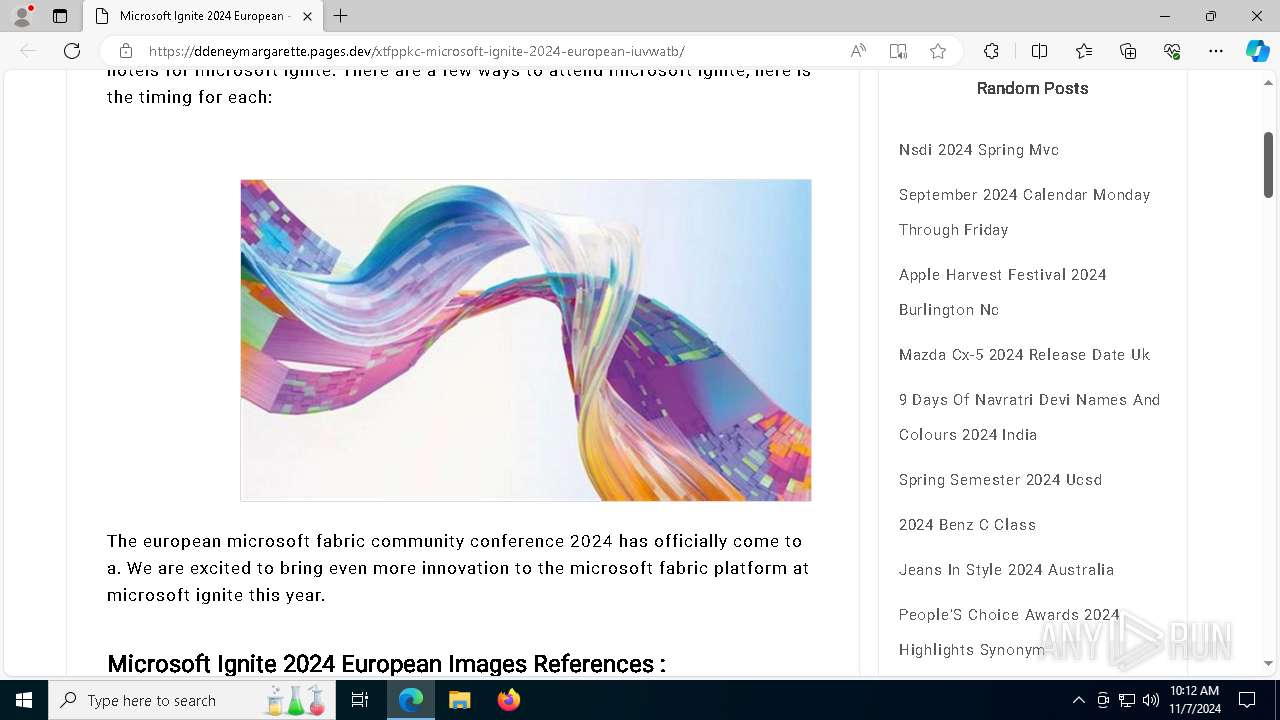Open Collections panel
Viewport: 1280px width, 720px height.
coord(1128,51)
